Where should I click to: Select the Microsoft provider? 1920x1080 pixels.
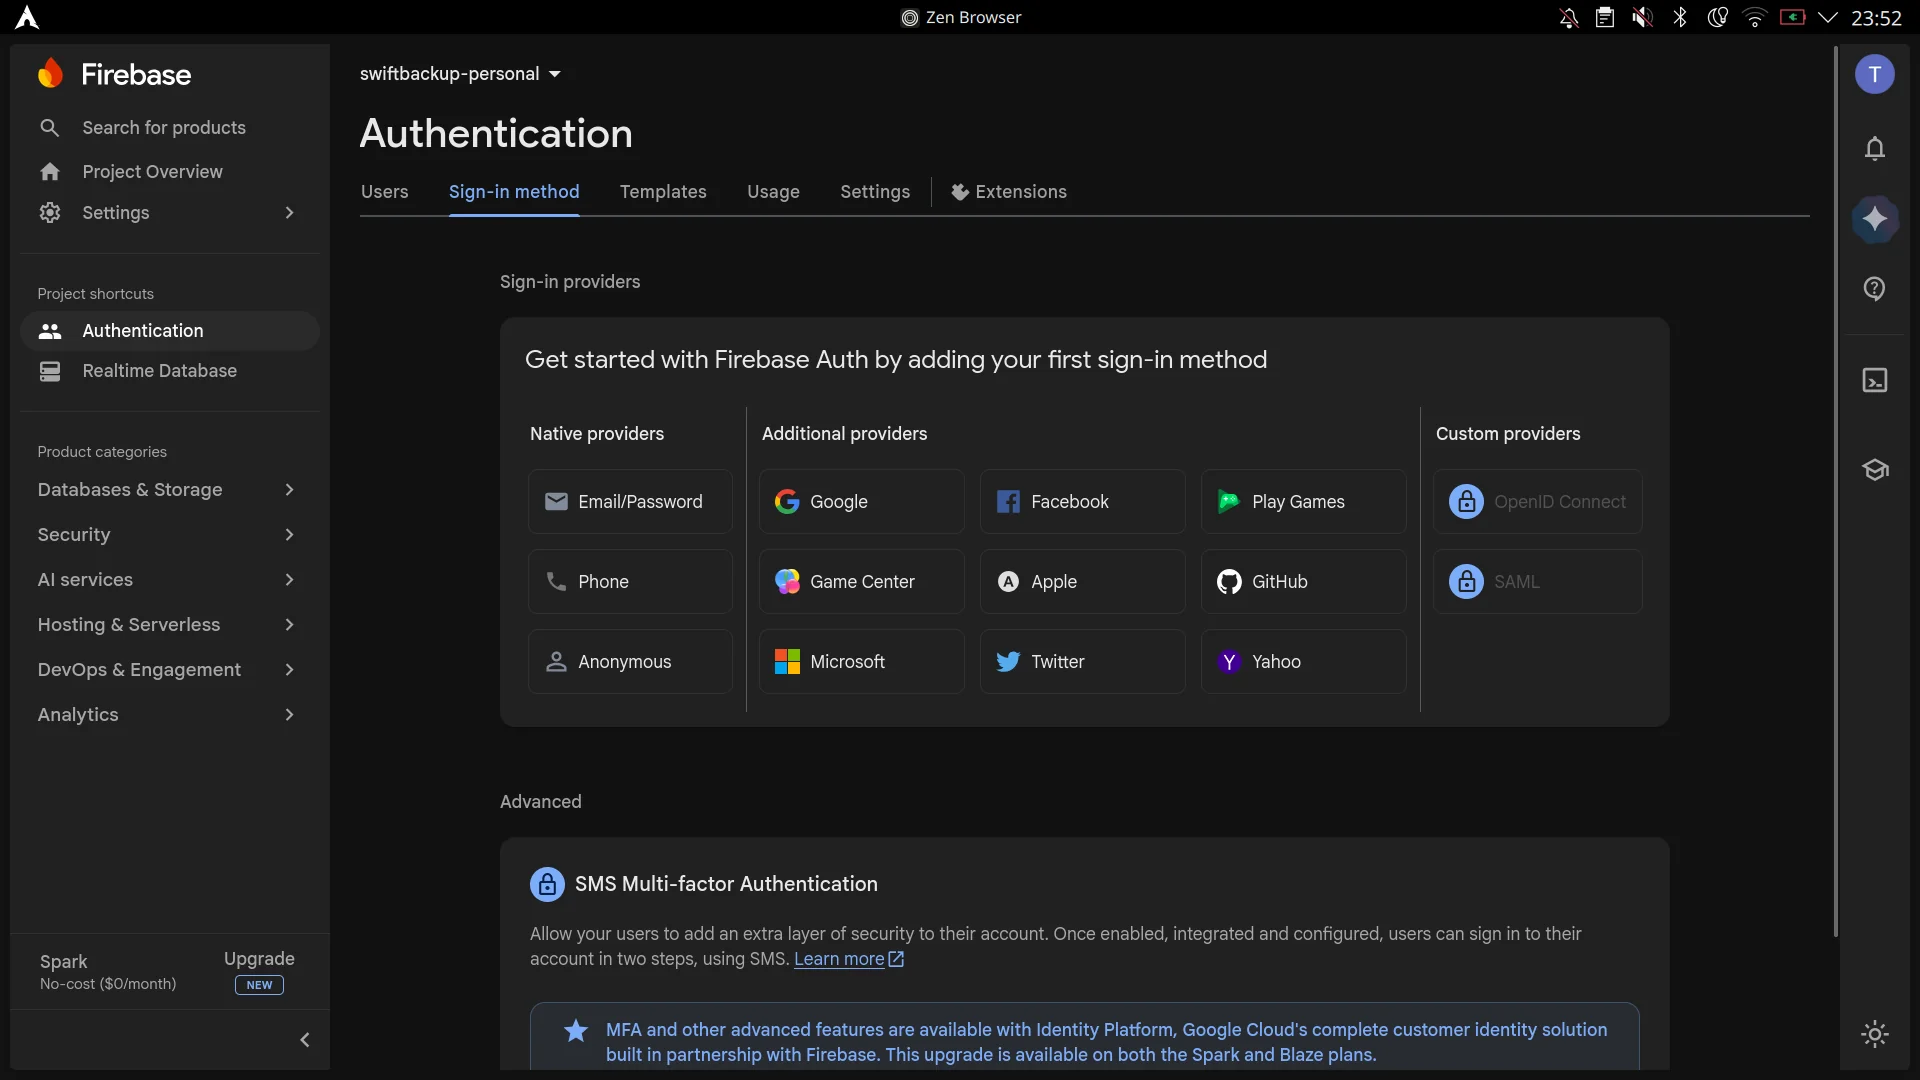point(862,662)
